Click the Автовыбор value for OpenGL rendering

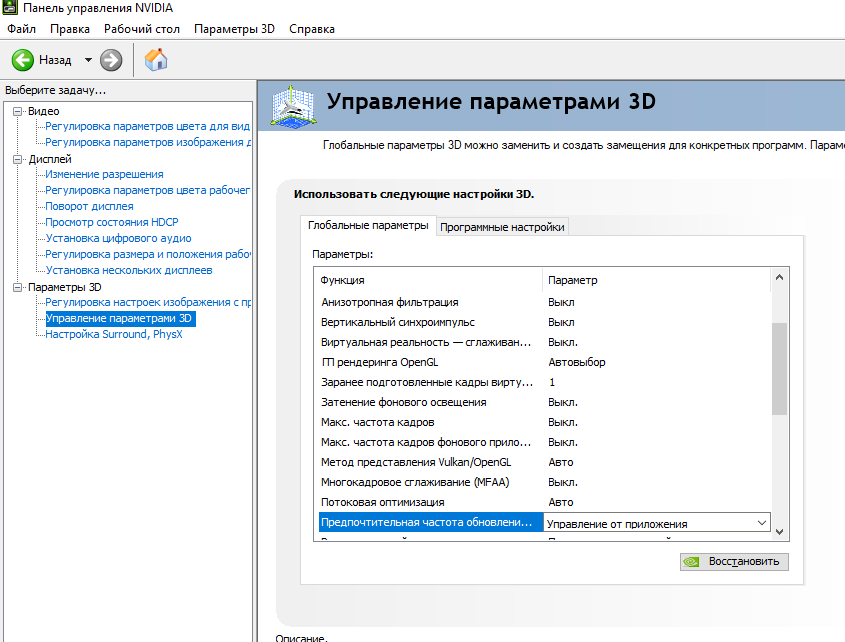[577, 362]
